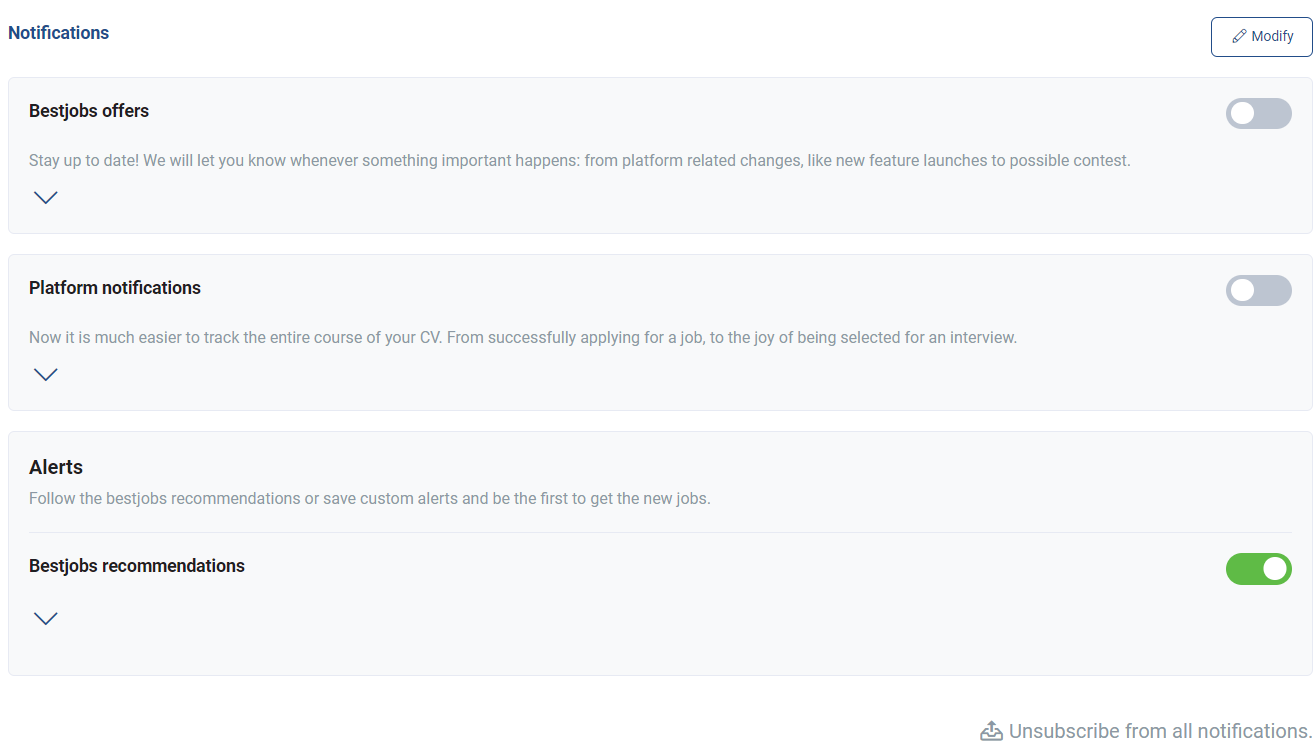
Task: Click the unsubscribe tray icon
Action: pyautogui.click(x=991, y=731)
